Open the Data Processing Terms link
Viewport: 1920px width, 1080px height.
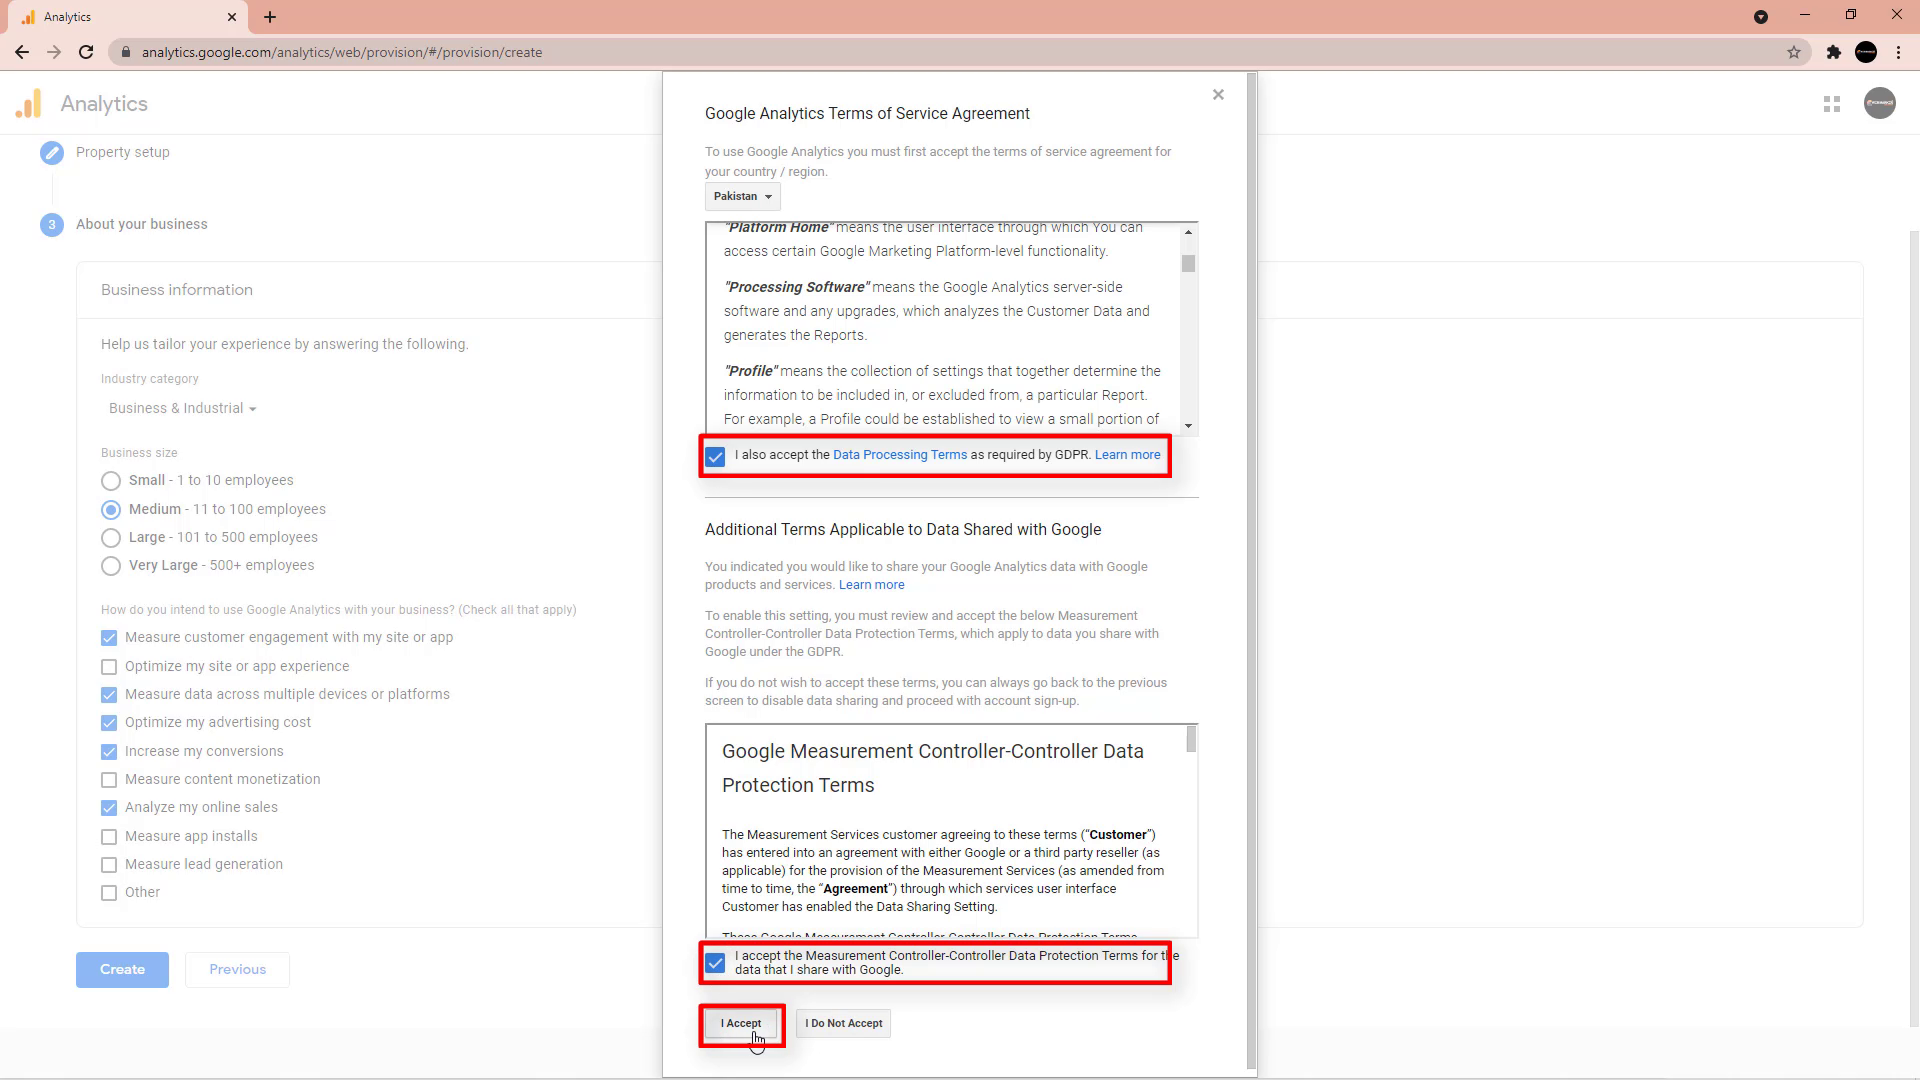point(900,455)
